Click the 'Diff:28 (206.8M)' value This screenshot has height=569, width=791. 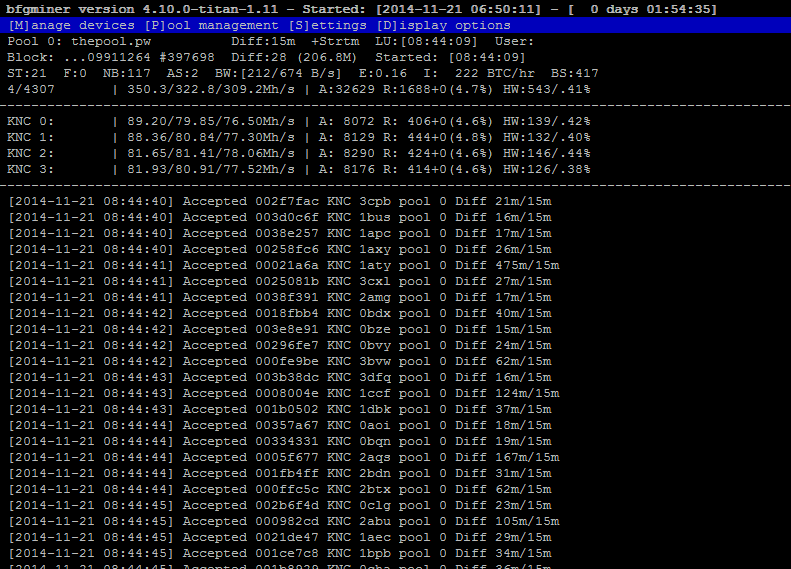click(x=294, y=58)
